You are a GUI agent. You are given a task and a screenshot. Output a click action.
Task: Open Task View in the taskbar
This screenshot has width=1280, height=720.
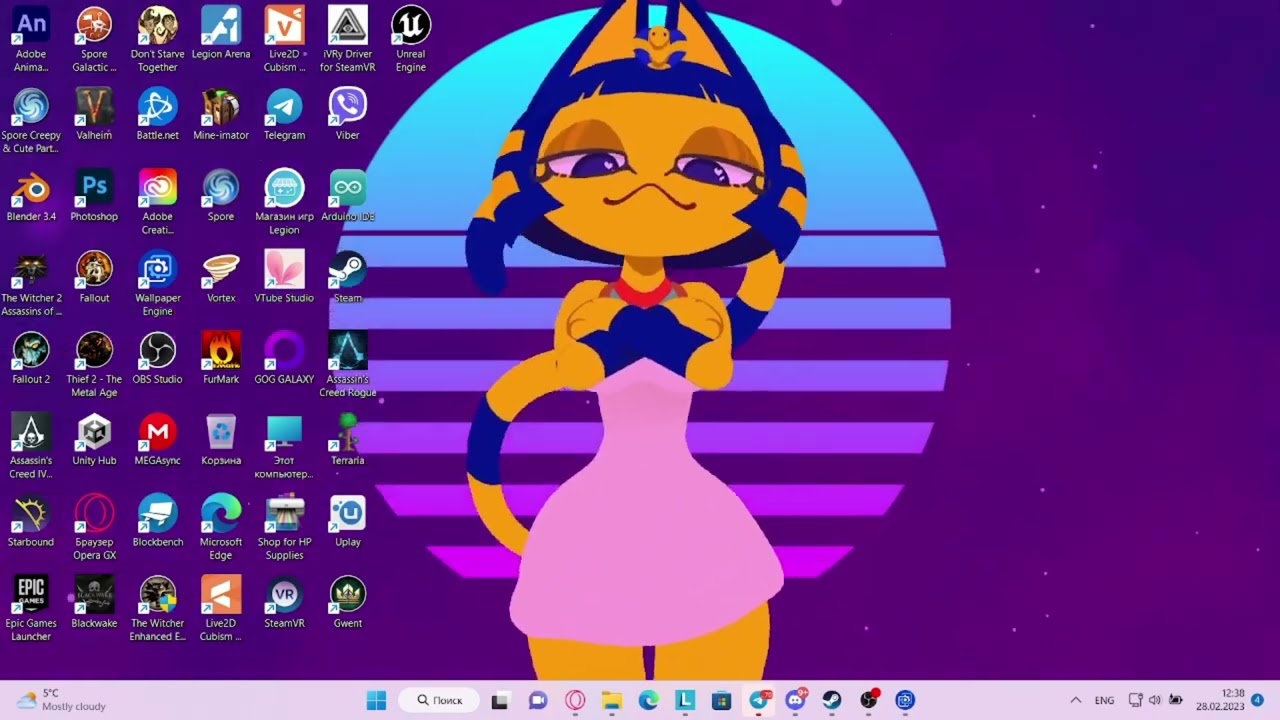coord(500,700)
